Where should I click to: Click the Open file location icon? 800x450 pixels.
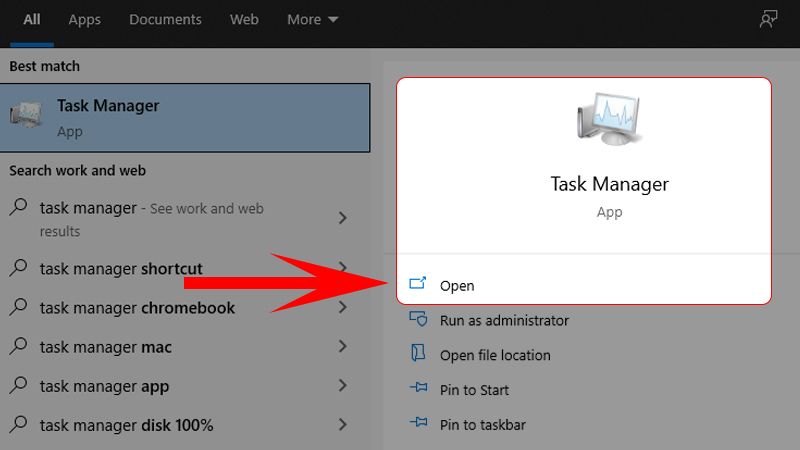418,355
